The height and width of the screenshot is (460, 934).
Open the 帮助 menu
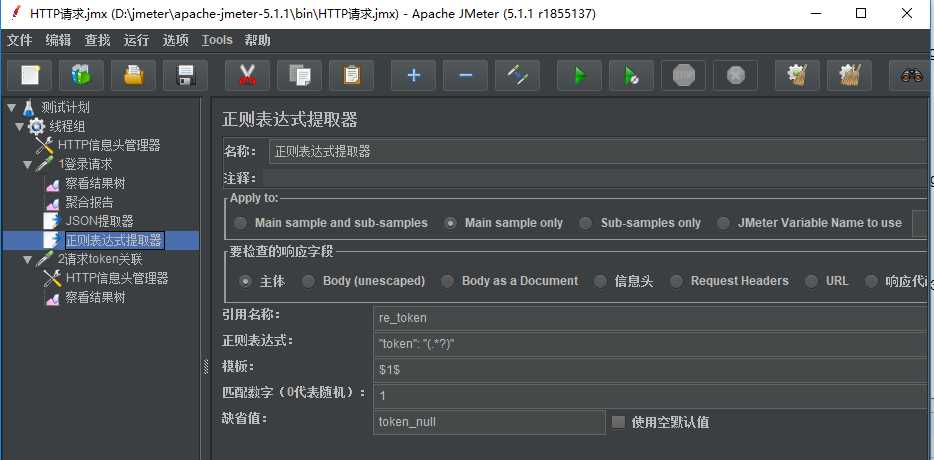coord(257,41)
